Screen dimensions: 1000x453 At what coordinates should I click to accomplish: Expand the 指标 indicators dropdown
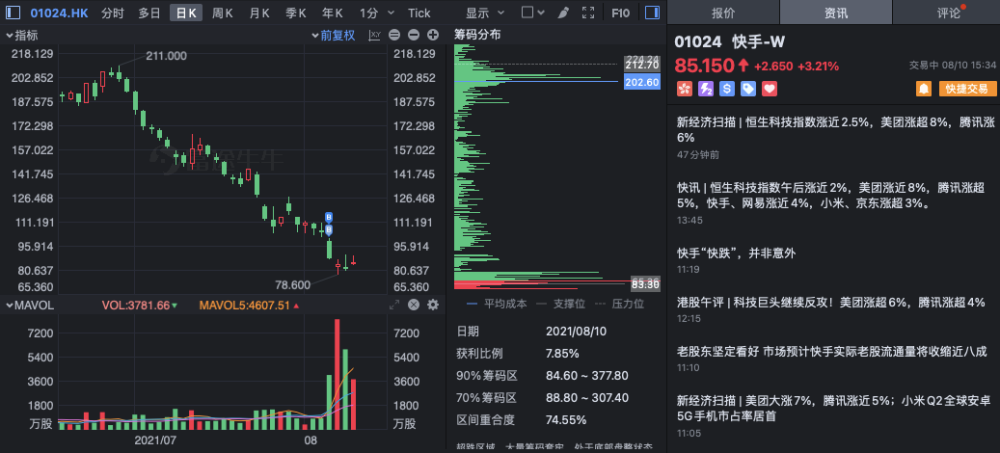coord(22,36)
